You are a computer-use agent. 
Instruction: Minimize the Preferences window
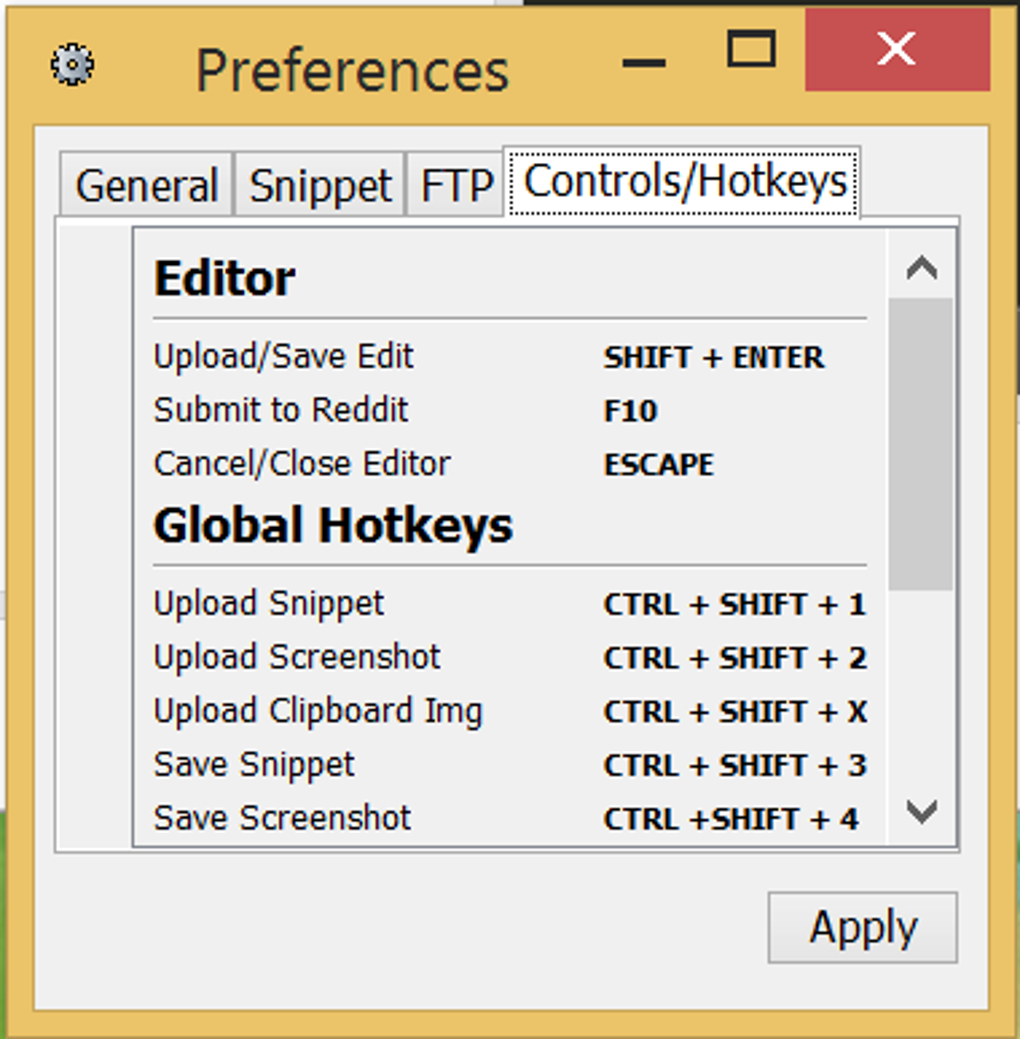pos(644,63)
